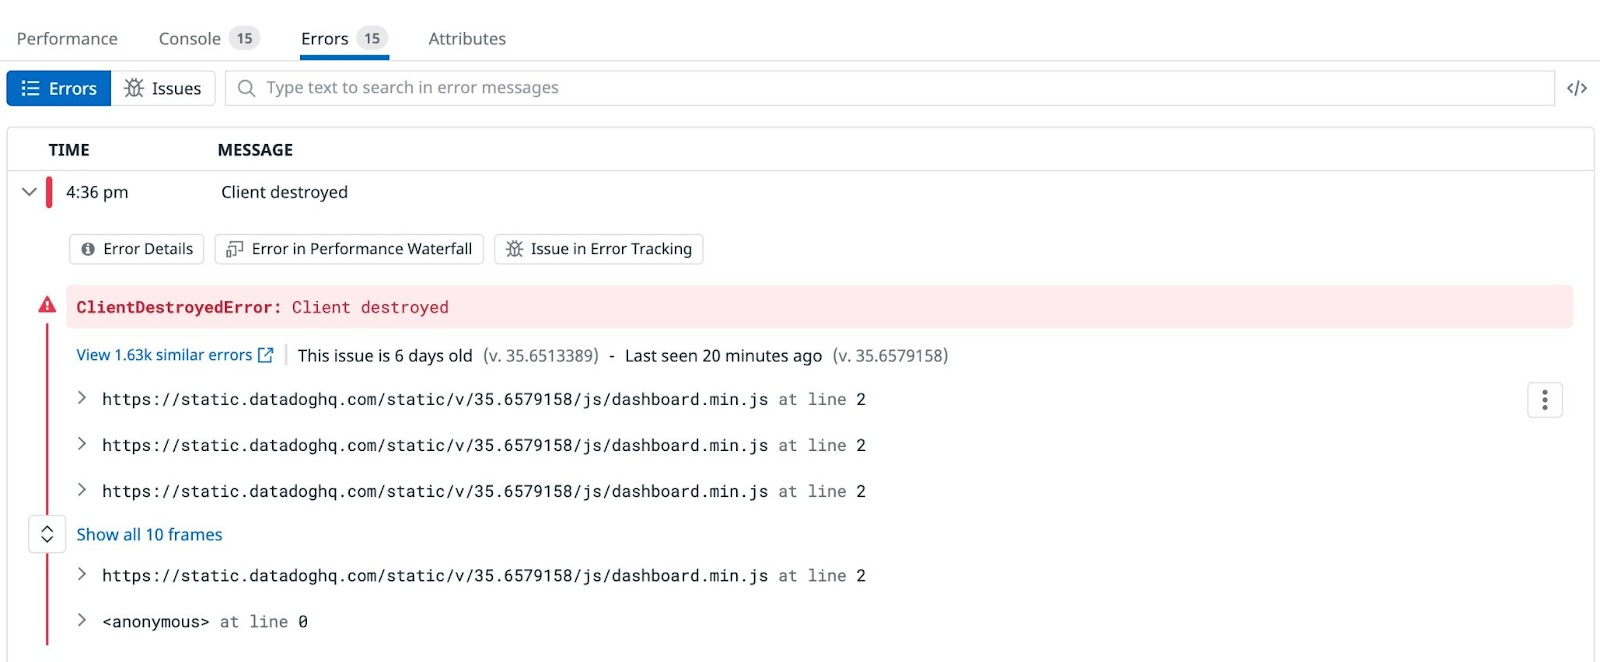Go to the Attributes tab
Screen dimensions: 1600x662
pos(467,39)
